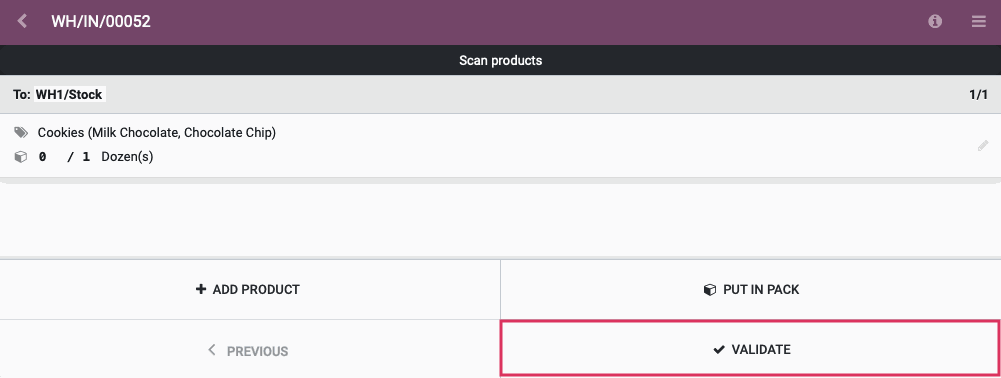Open the hamburger menu in the header
Screen dimensions: 1001x378
979,22
